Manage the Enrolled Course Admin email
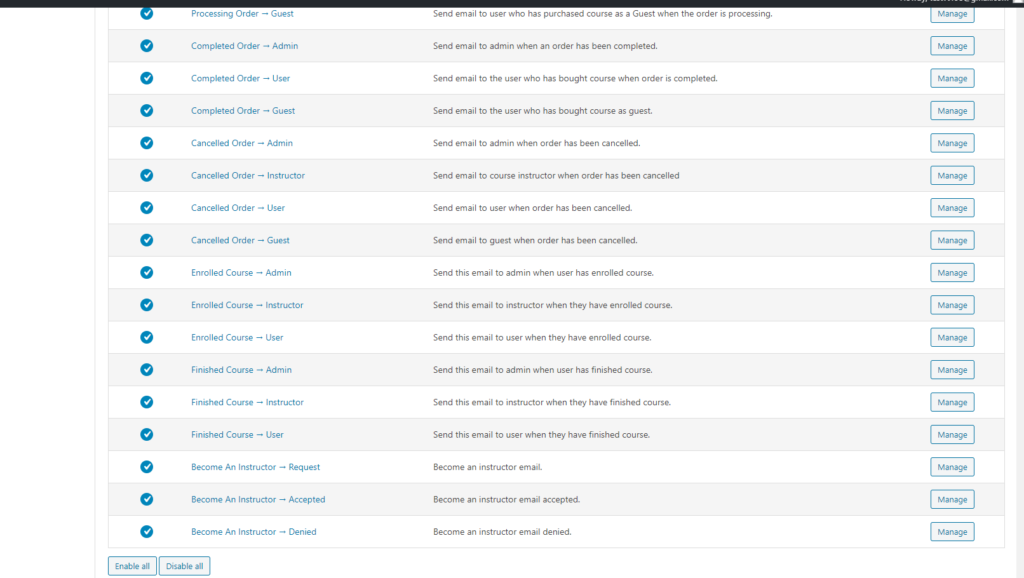The height and width of the screenshot is (578, 1024). [952, 273]
